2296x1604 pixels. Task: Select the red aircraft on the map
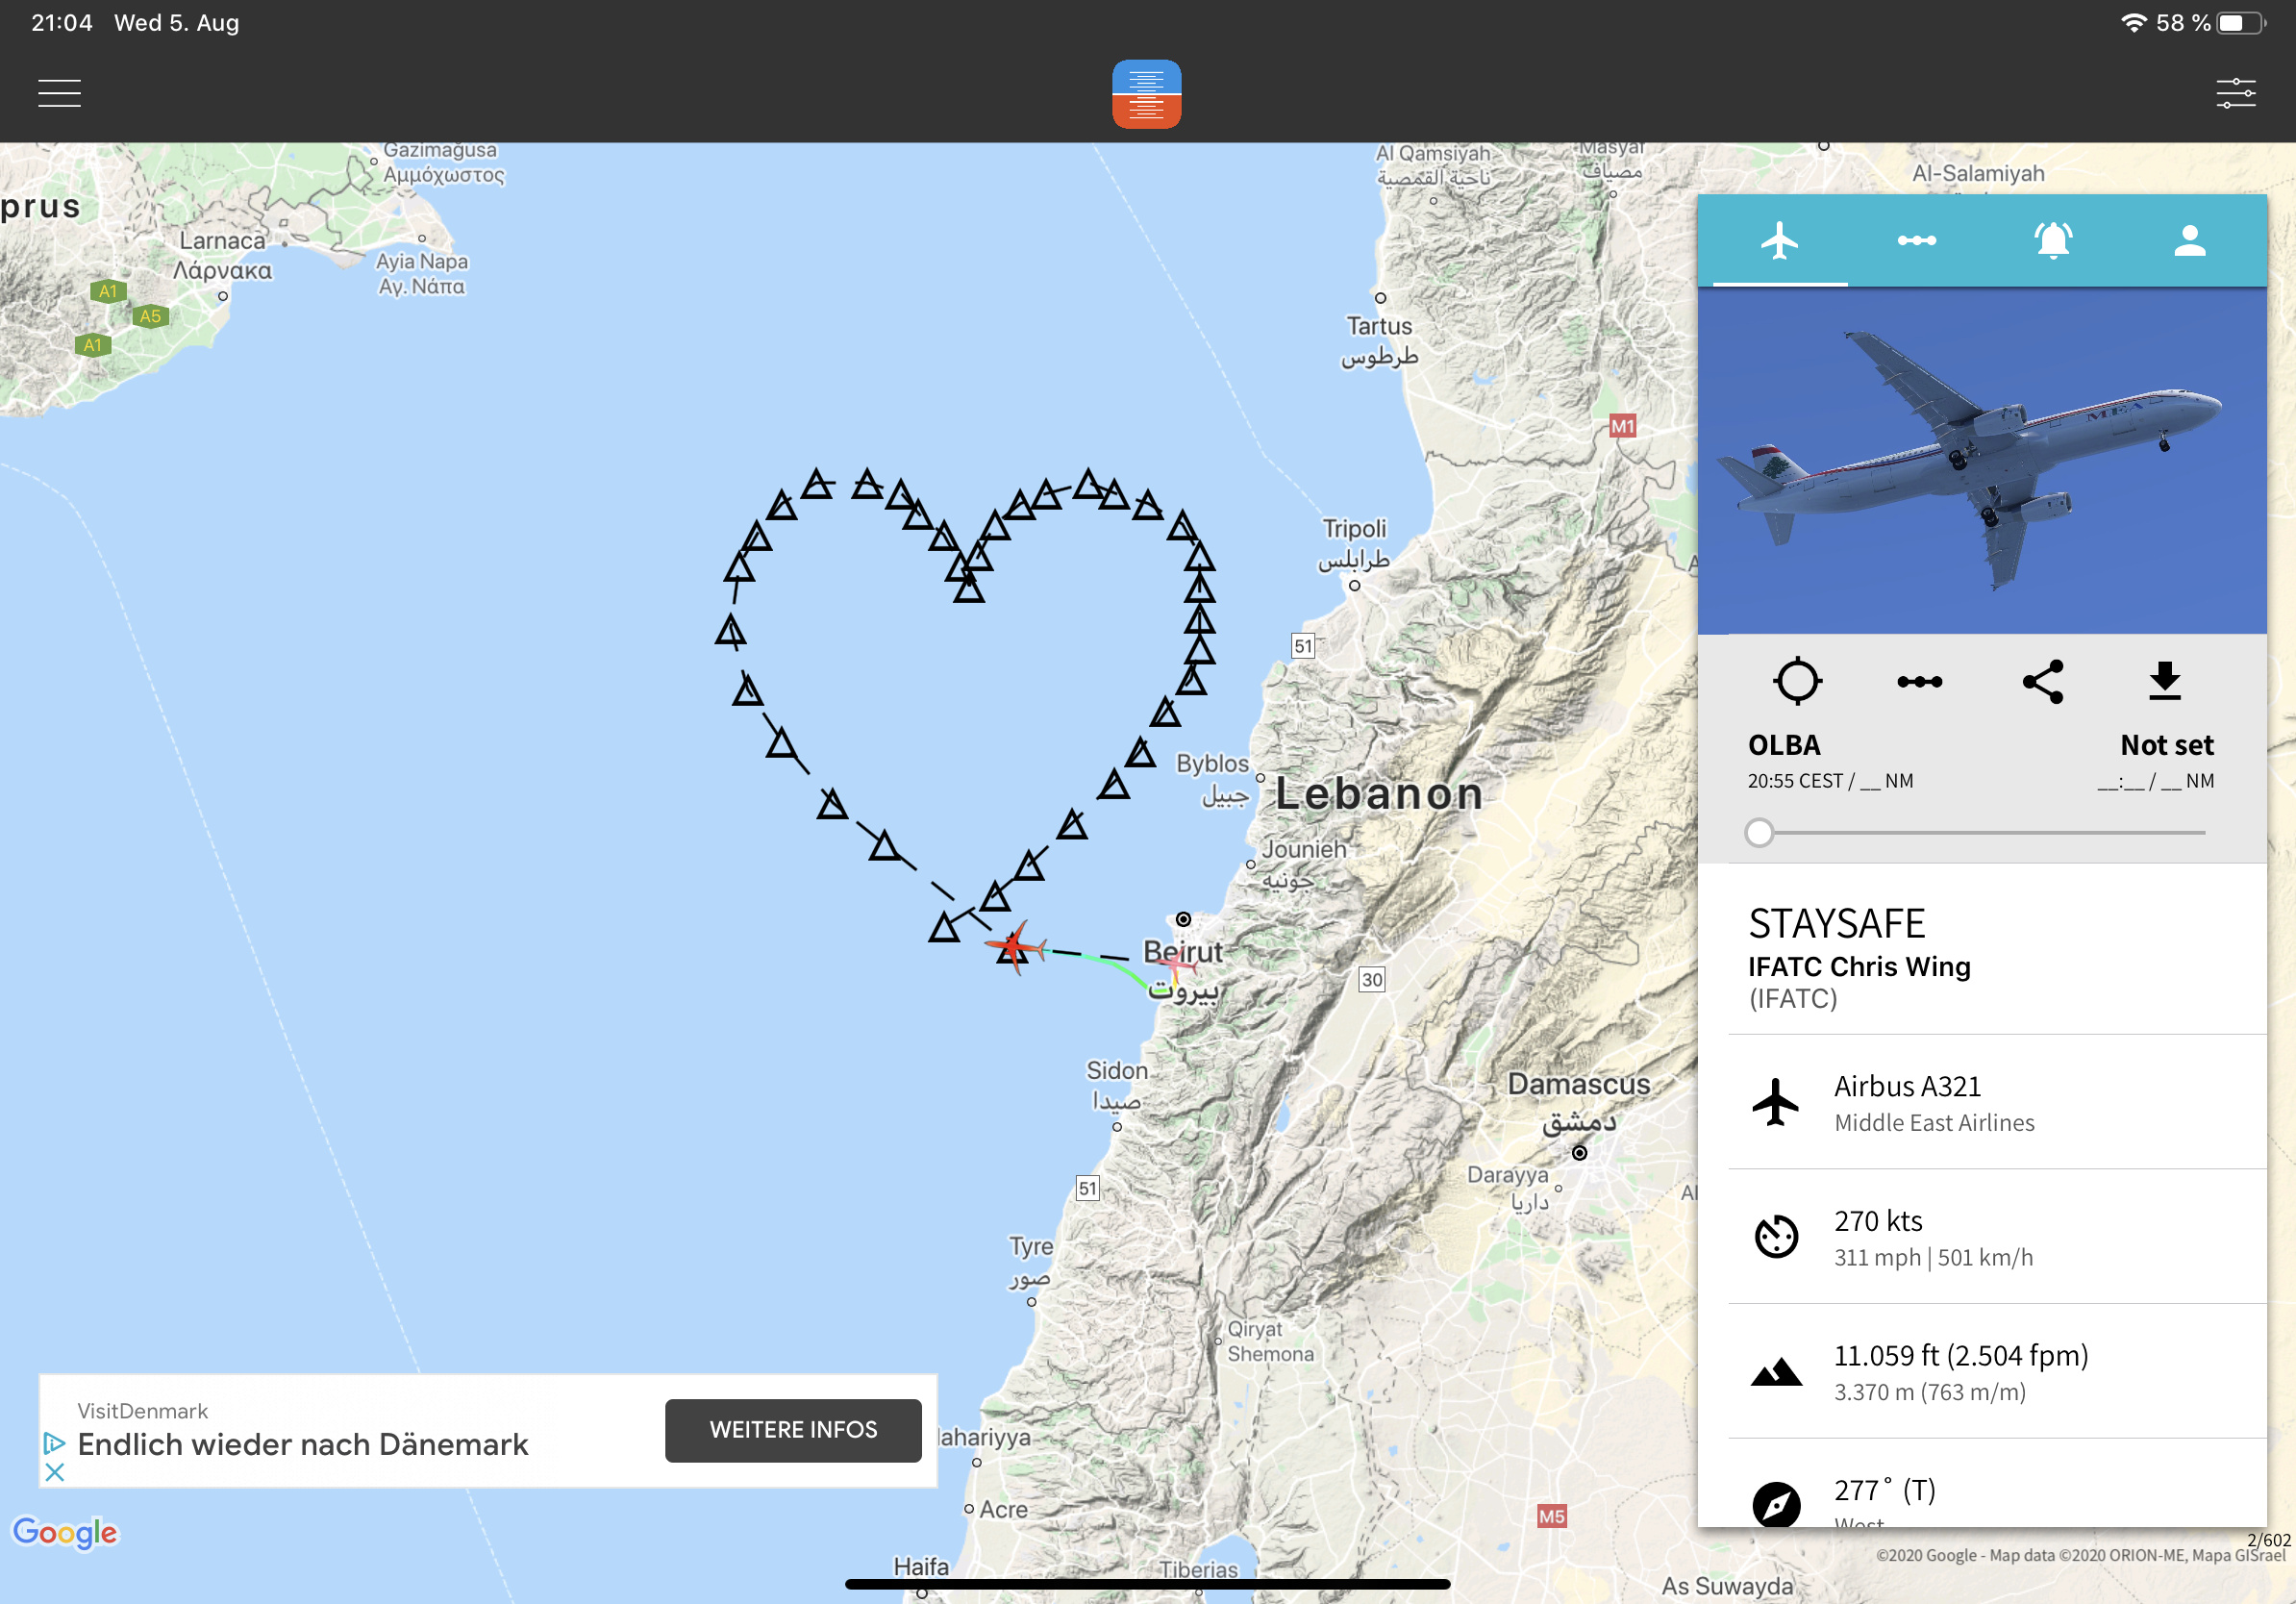[x=1016, y=947]
